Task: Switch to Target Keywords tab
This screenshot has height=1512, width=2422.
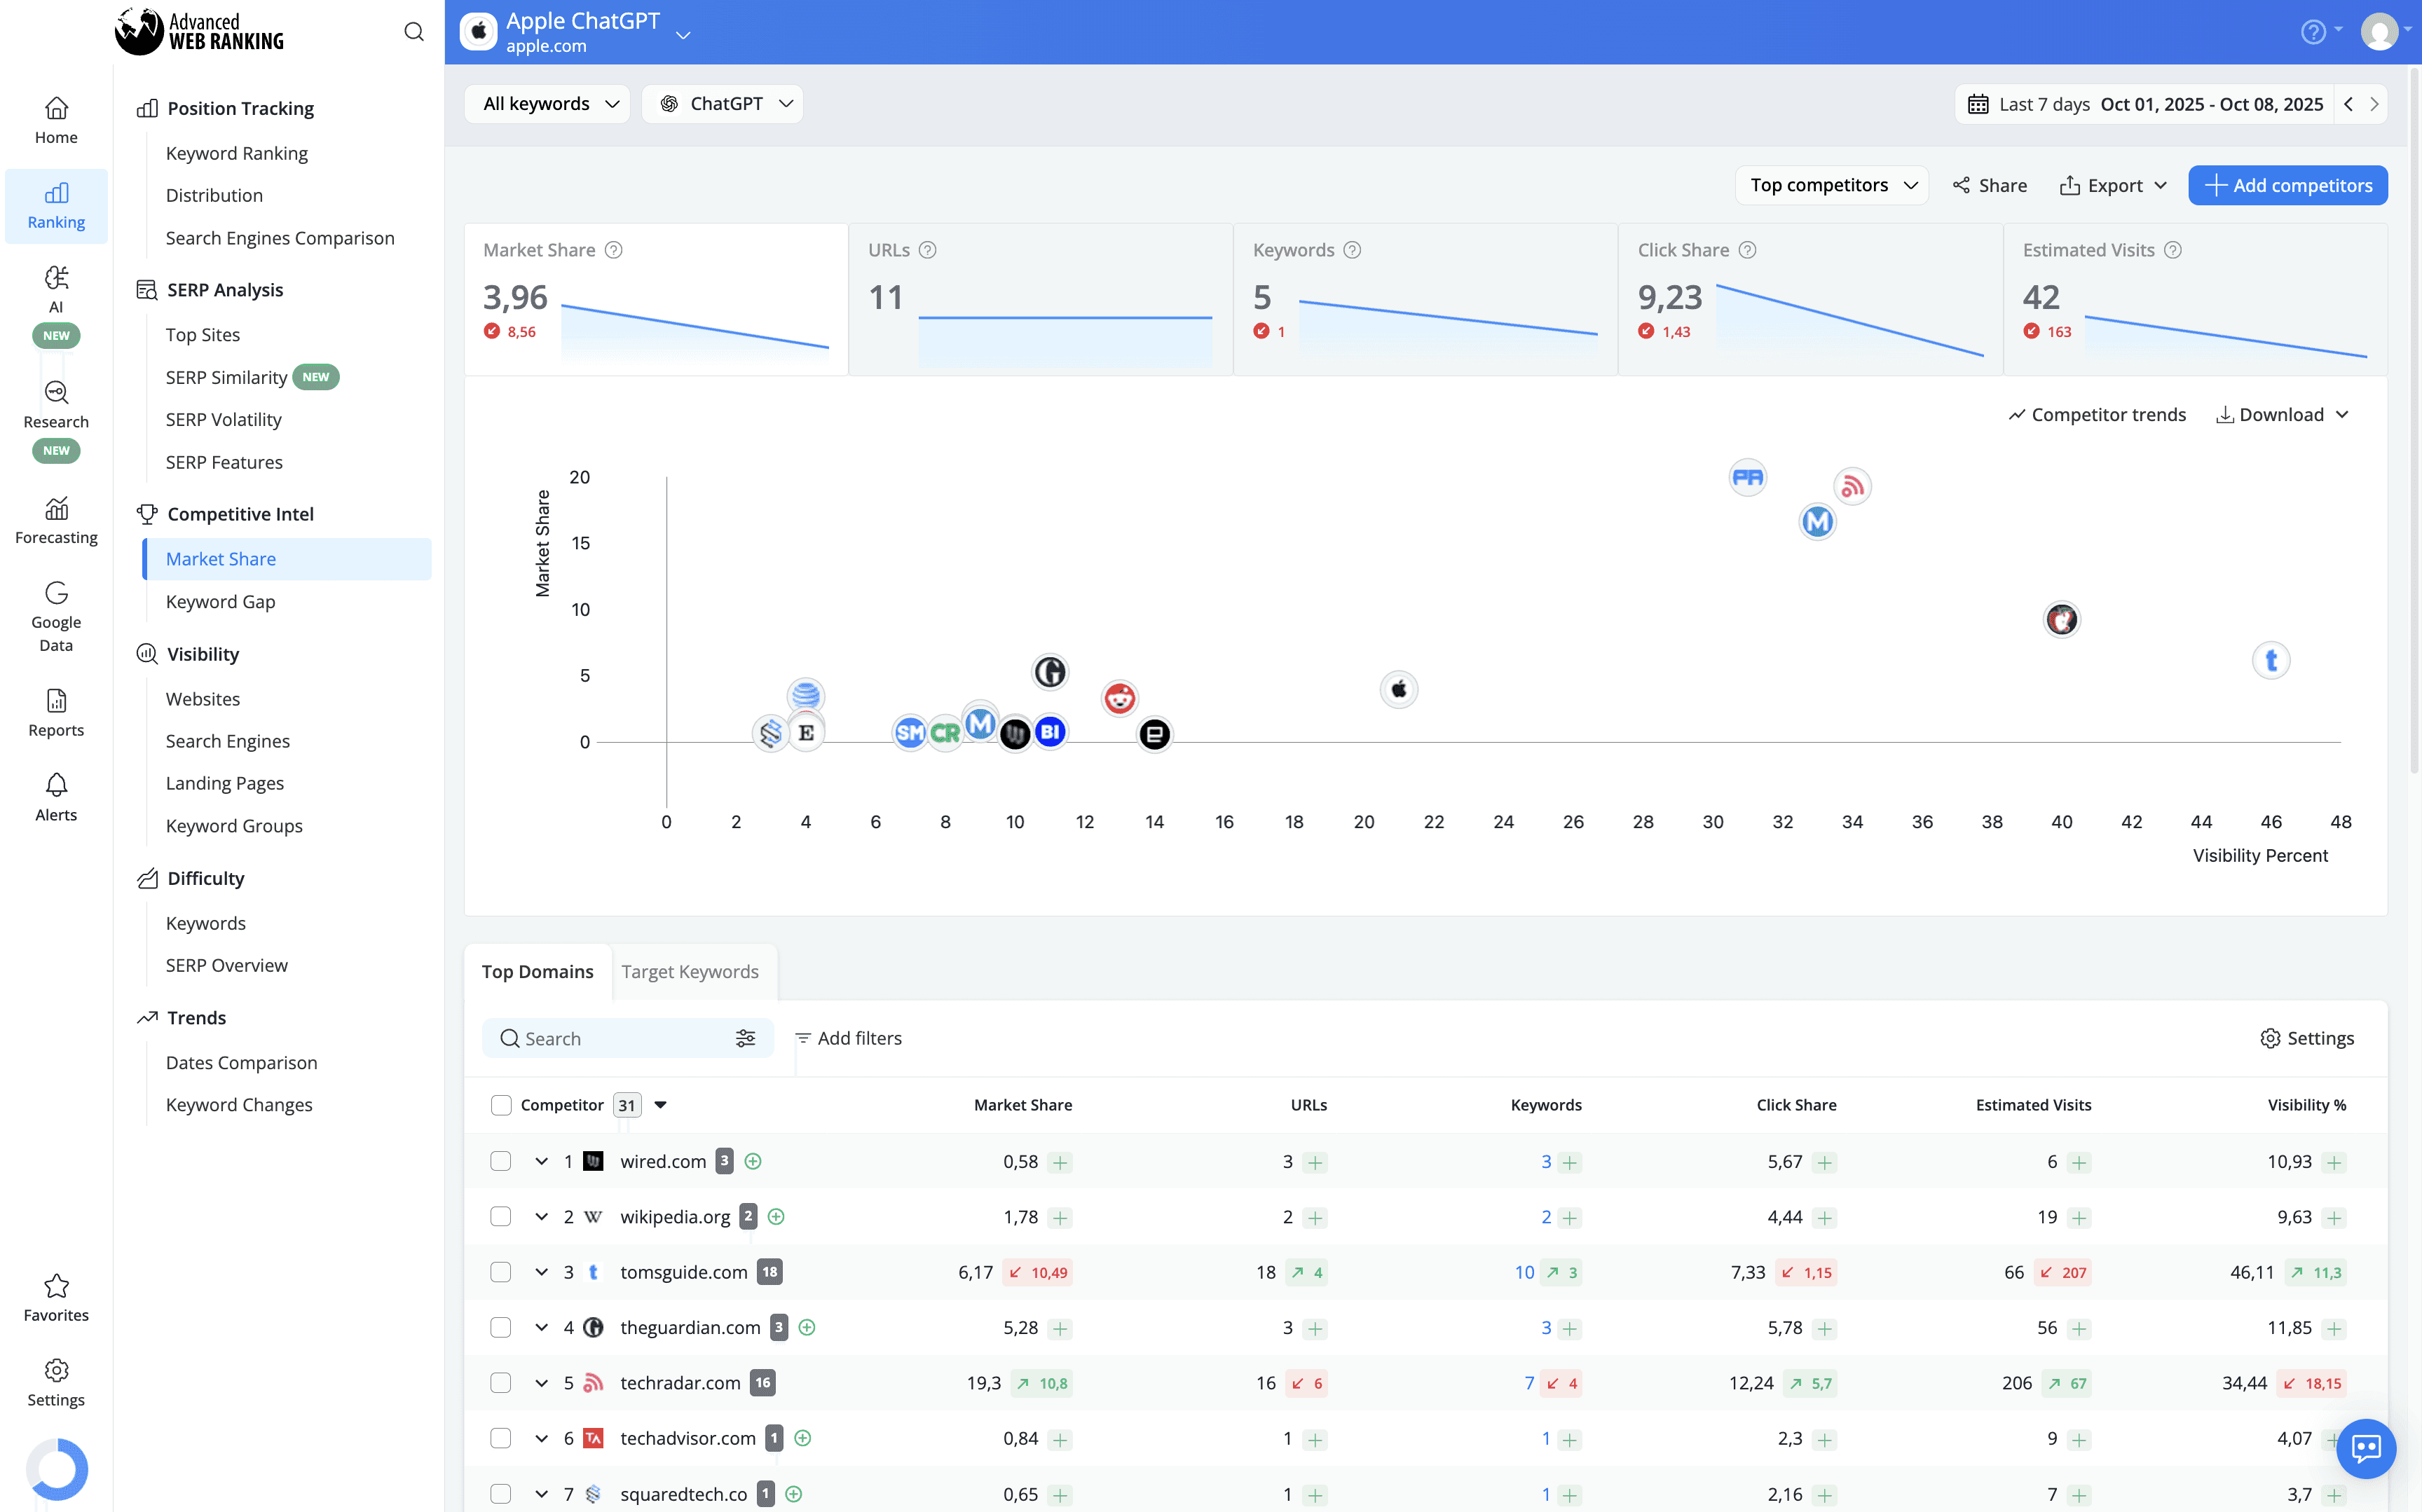Action: (690, 972)
